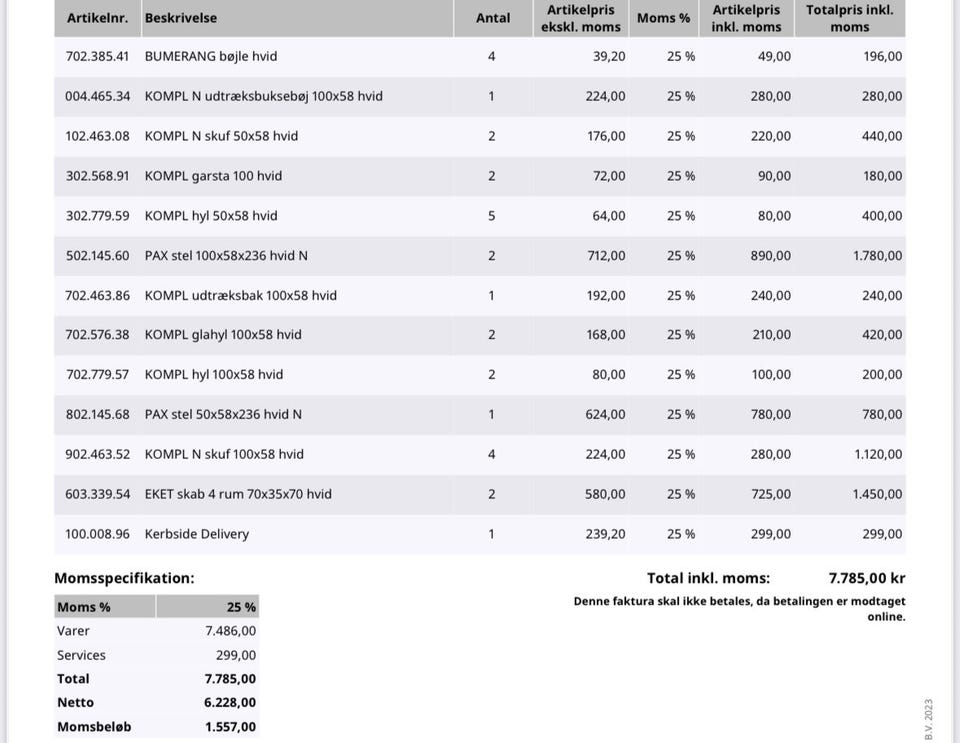The width and height of the screenshot is (960, 743).
Task: Click article number 004.465.34
Action: (x=97, y=96)
